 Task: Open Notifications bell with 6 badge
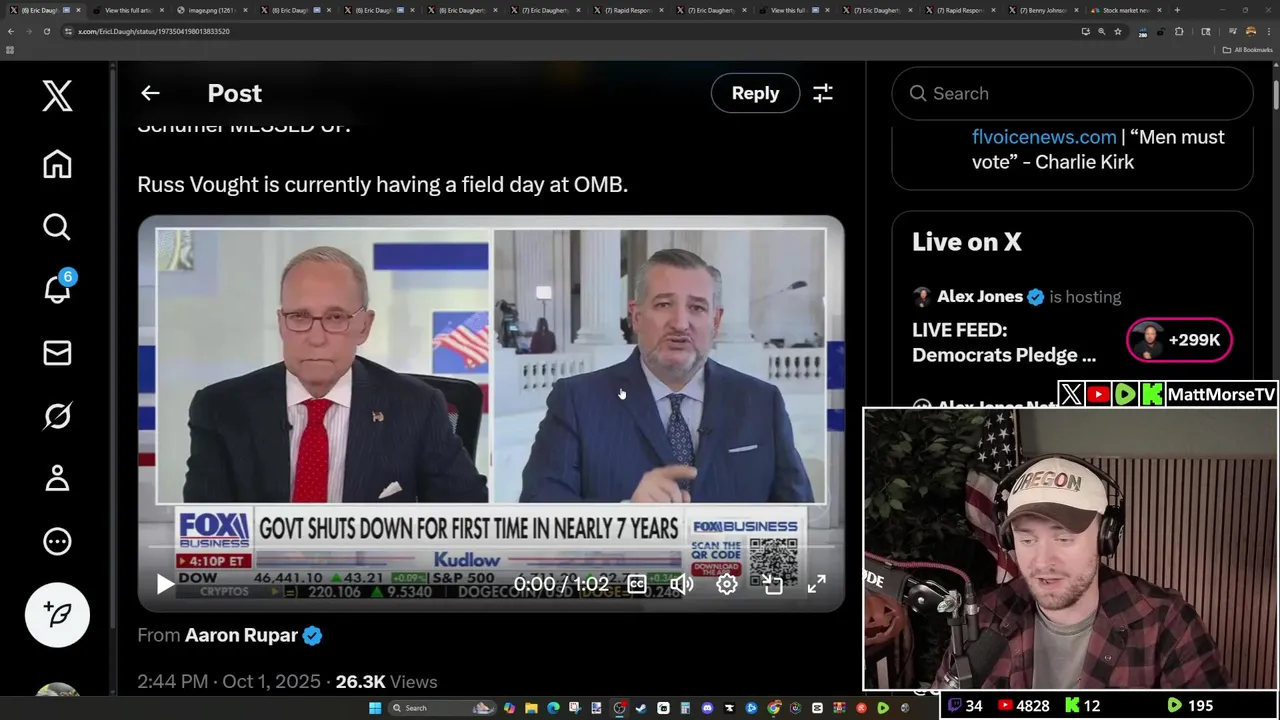58,288
